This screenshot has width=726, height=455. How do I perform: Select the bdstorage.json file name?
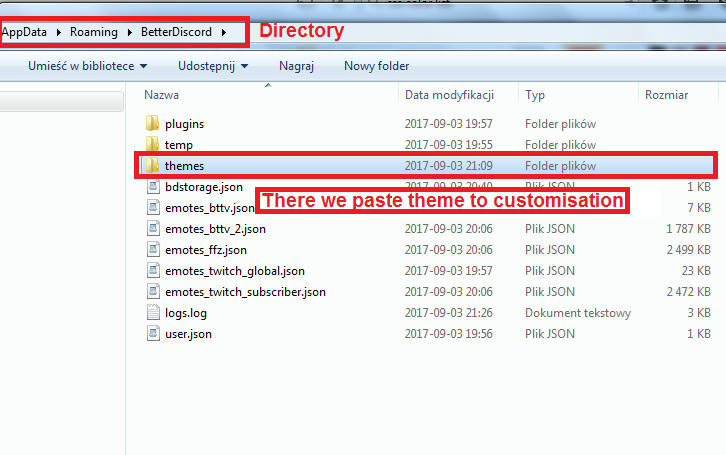click(x=204, y=187)
